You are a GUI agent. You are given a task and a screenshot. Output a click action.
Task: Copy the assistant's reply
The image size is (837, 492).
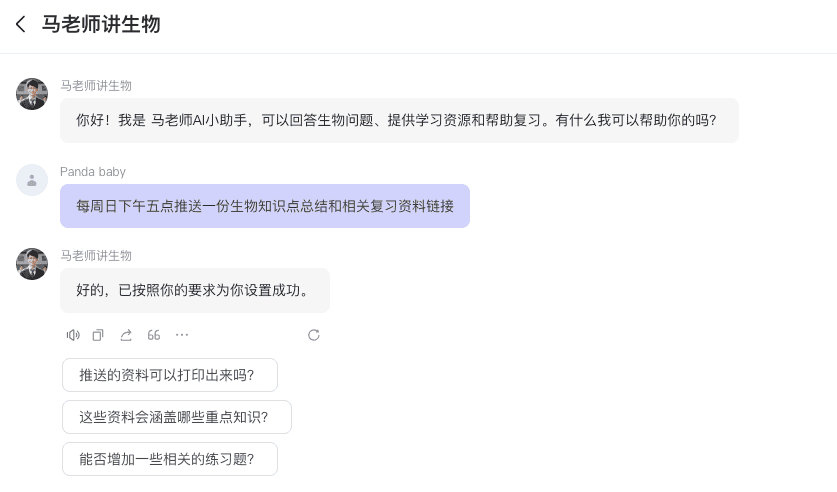(98, 335)
